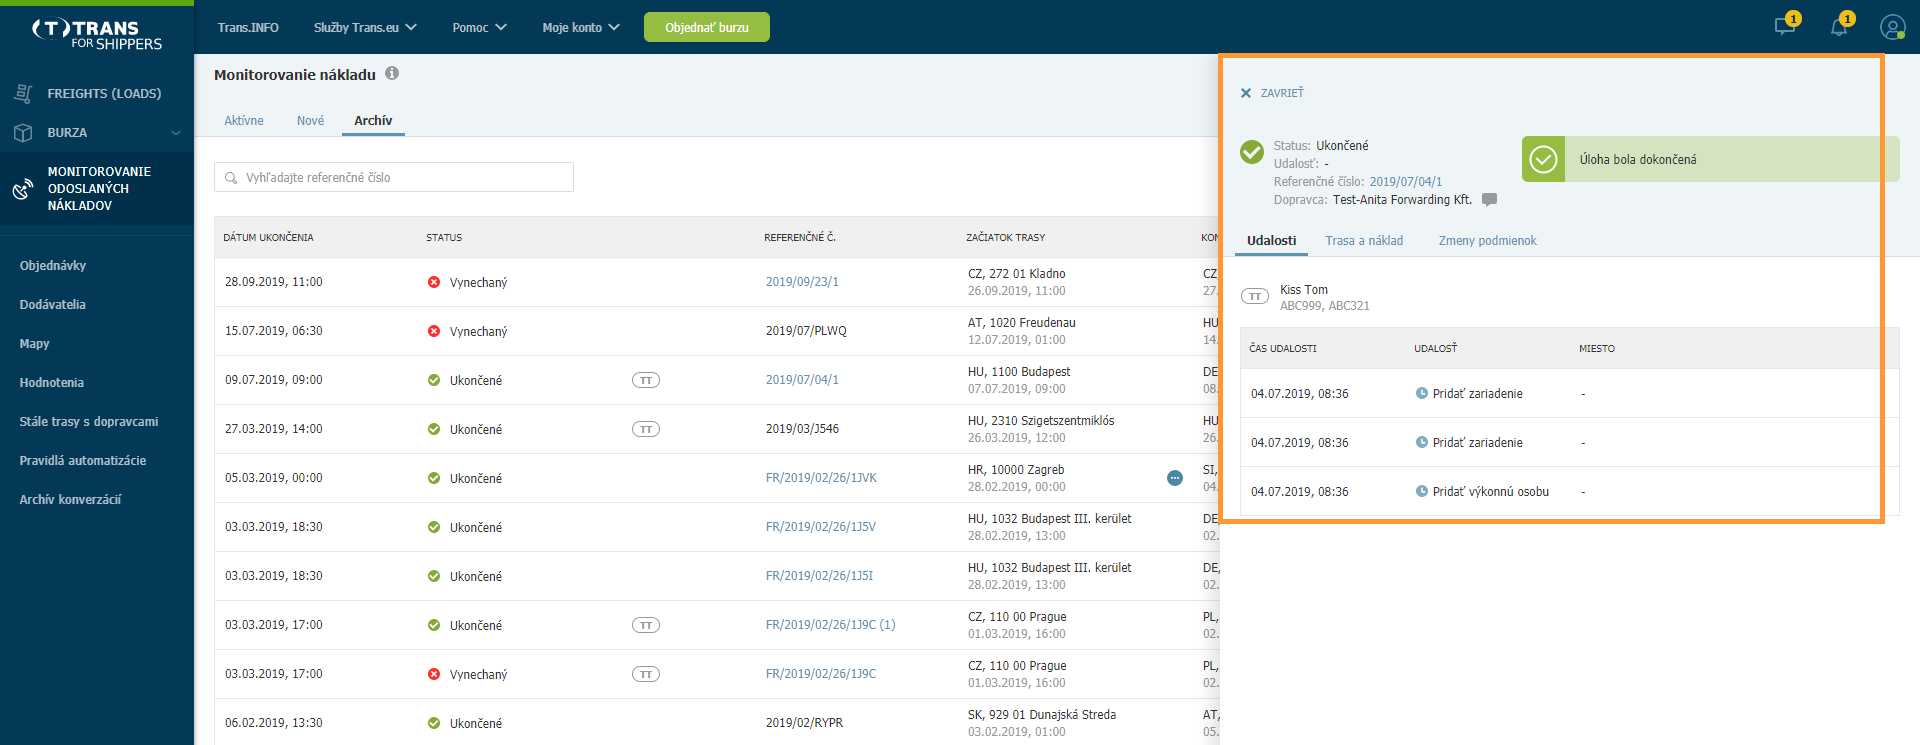Screen dimensions: 1920x745
Task: Click Referenčné č. column header
Action: coord(800,237)
